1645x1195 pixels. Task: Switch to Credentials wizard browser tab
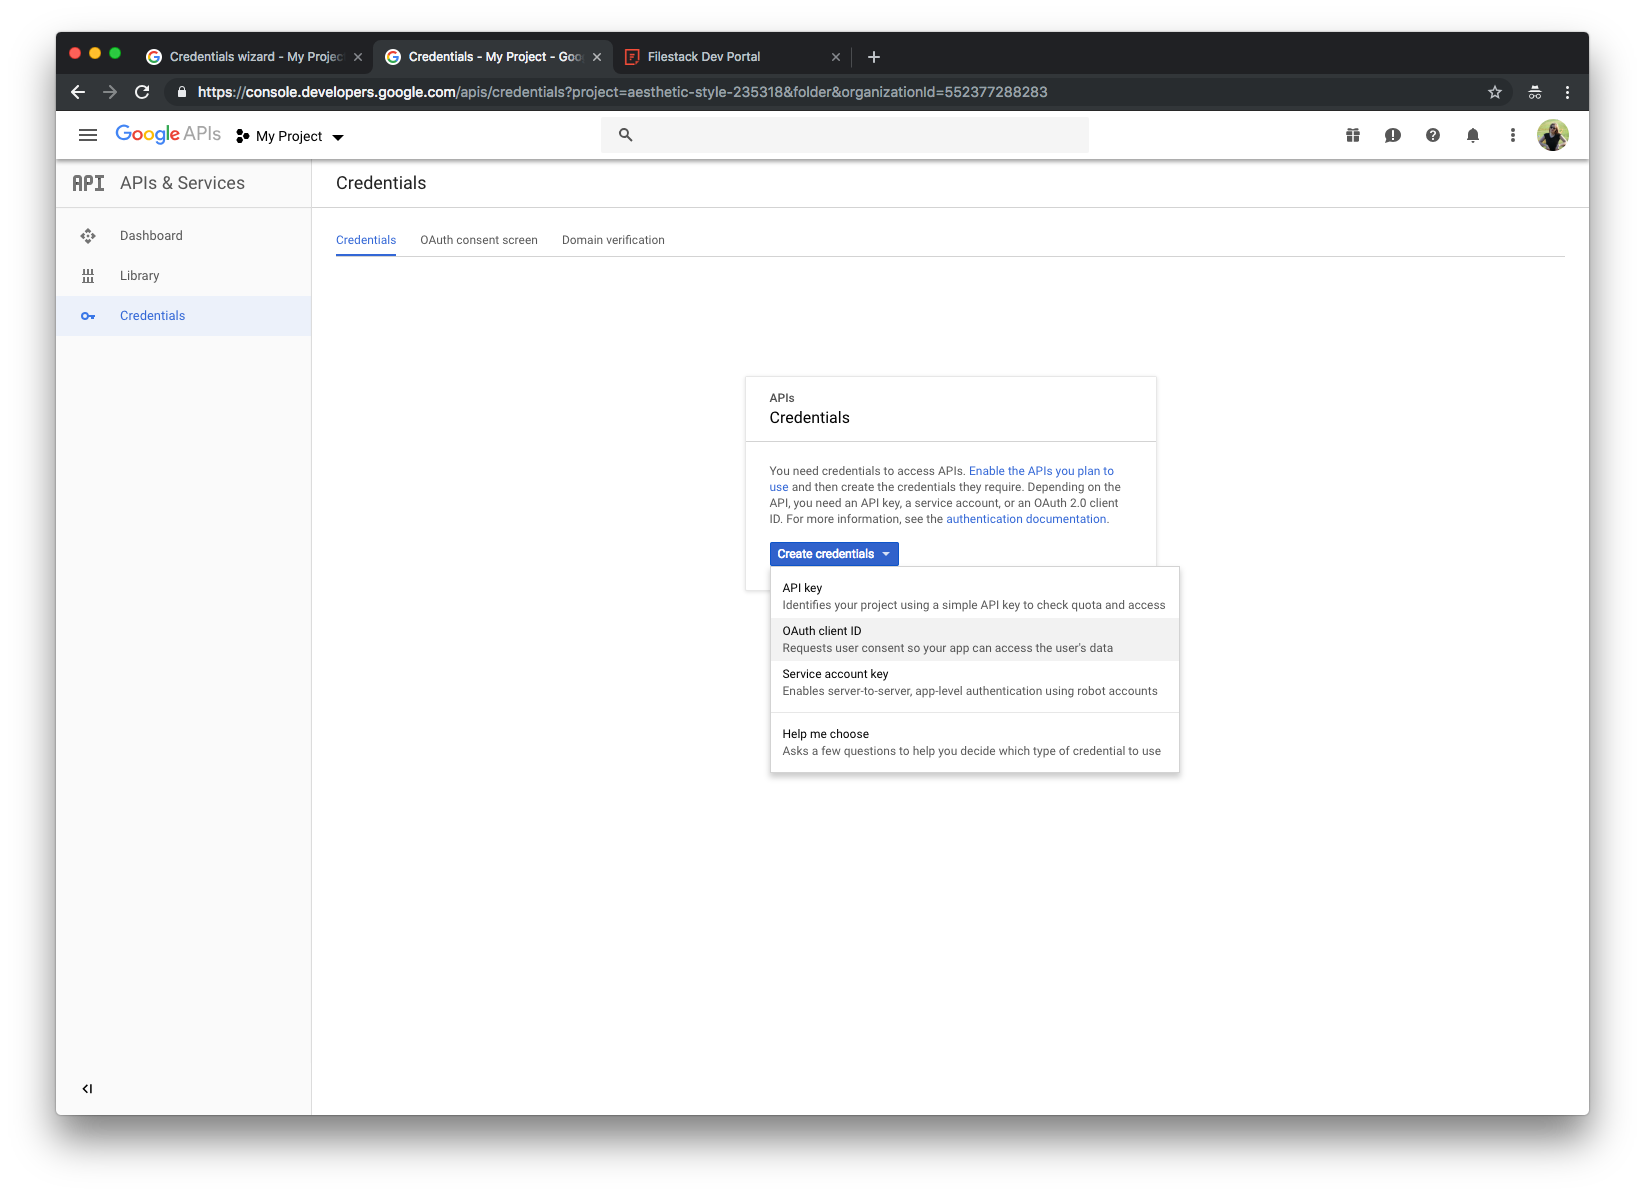click(x=255, y=57)
